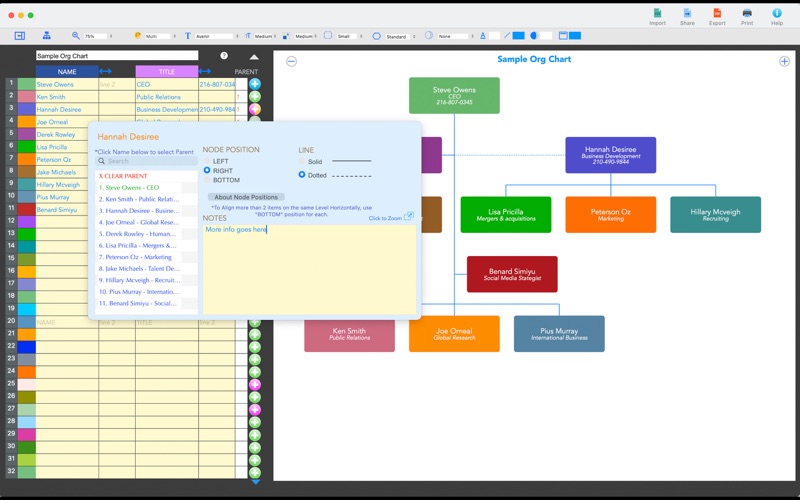Click the blue plus button for Steve Owens
The width and height of the screenshot is (800, 500).
pyautogui.click(x=255, y=84)
